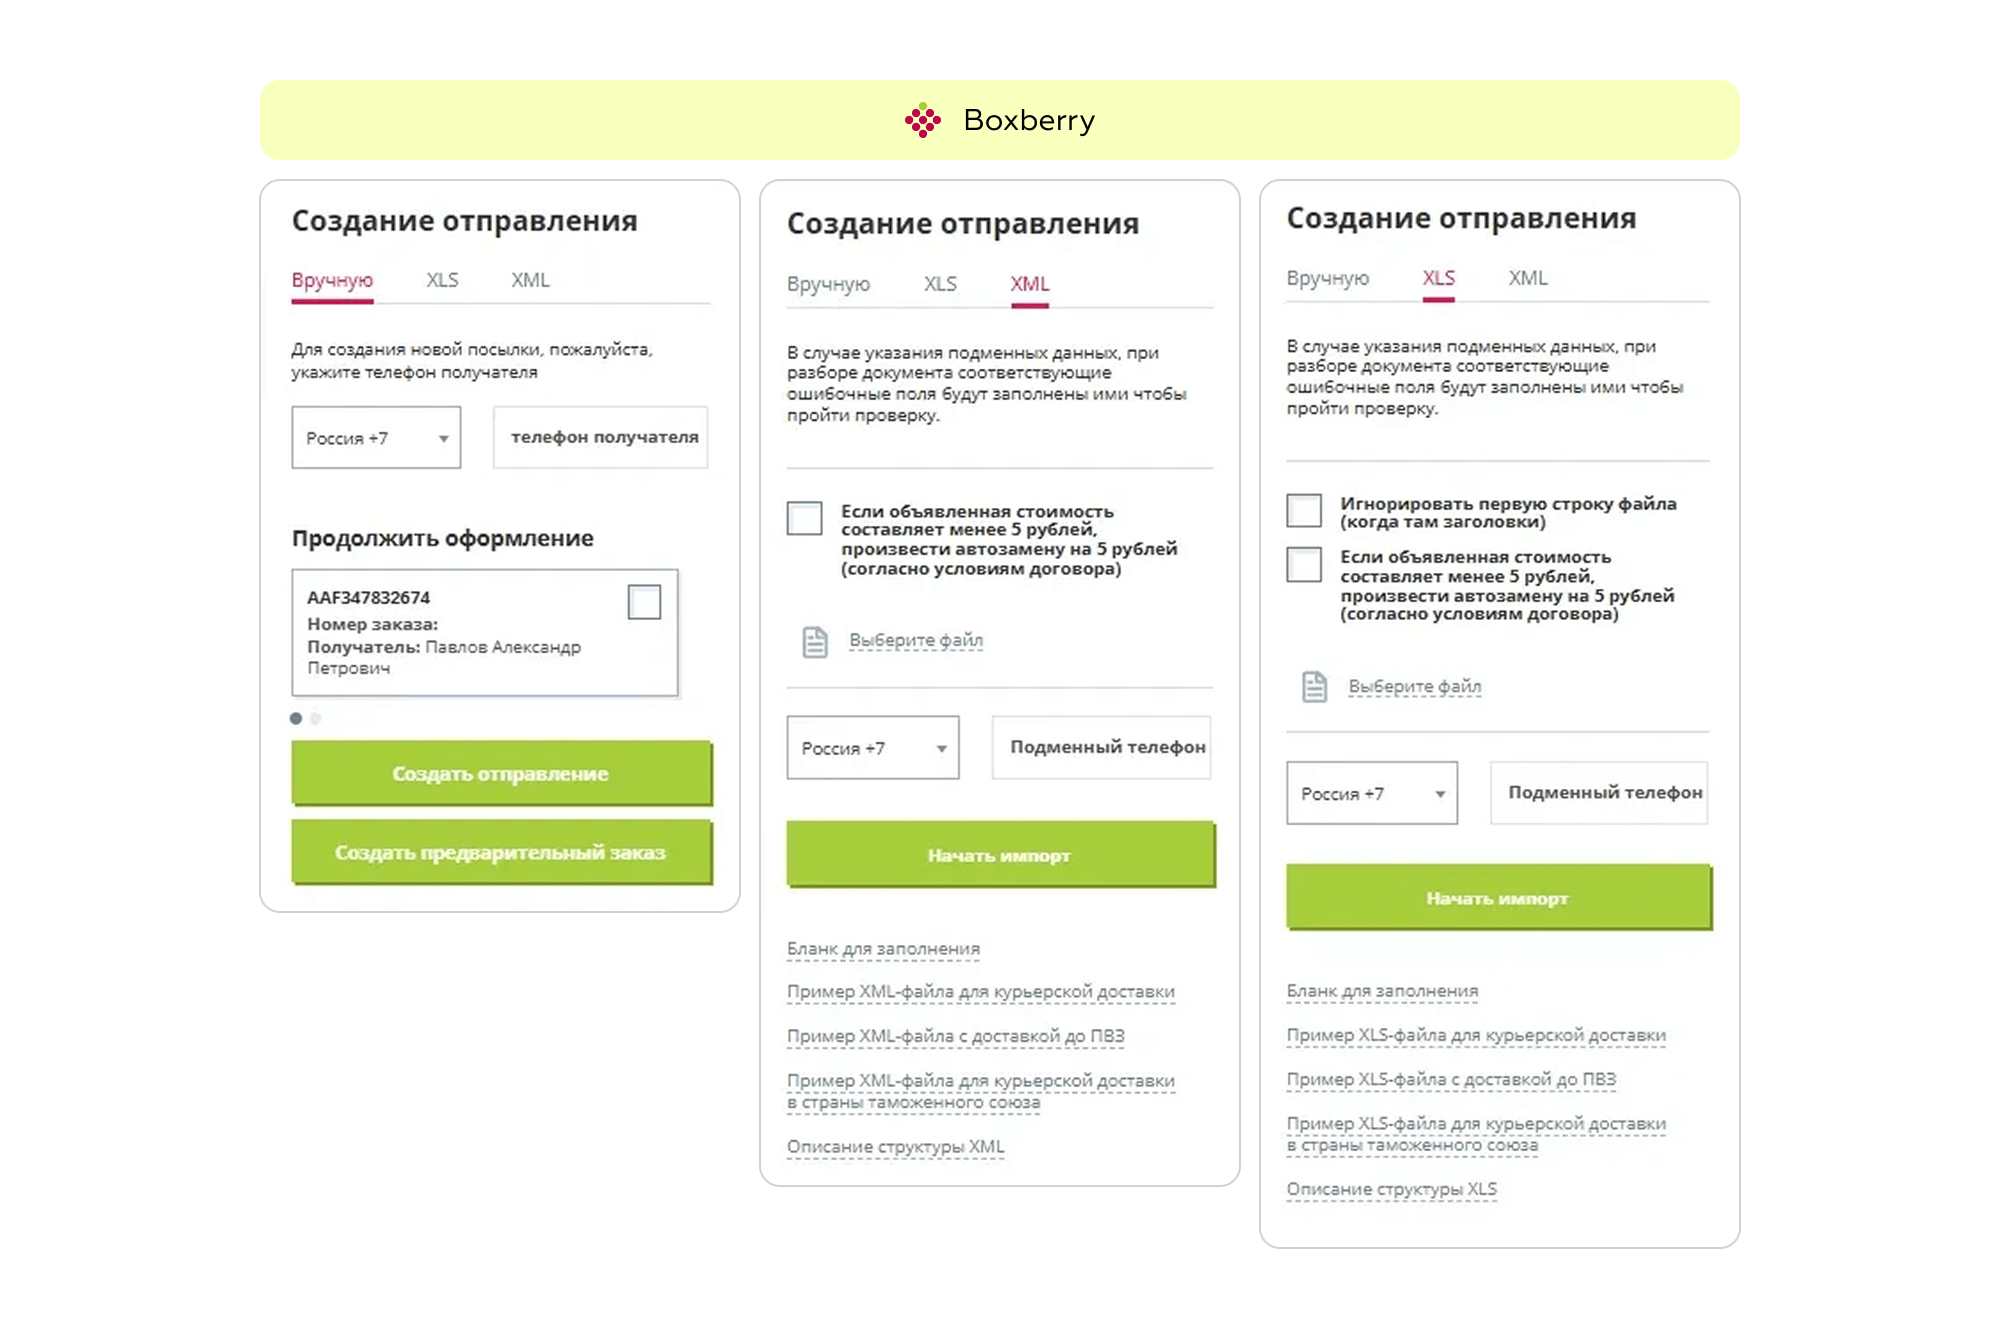Open Россия +7 dropdown in XLS panel
Viewport: 2000px width, 1328px height.
click(x=1372, y=793)
